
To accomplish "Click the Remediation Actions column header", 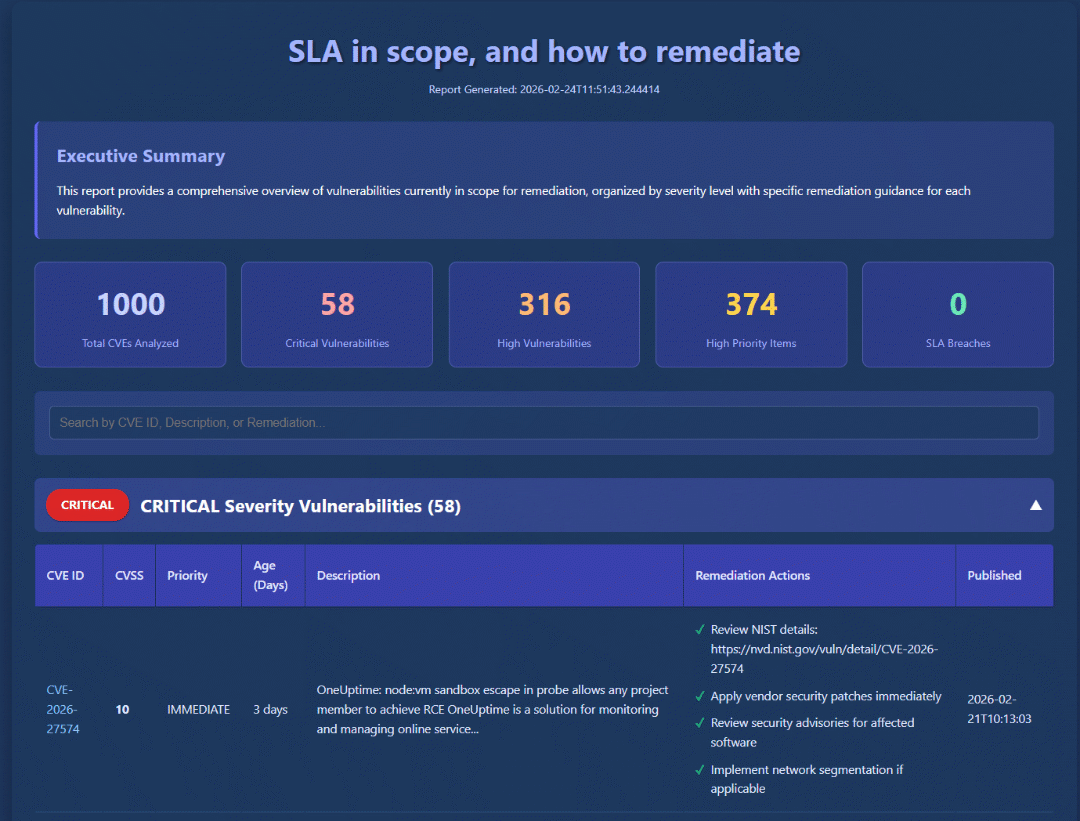I will [819, 575].
